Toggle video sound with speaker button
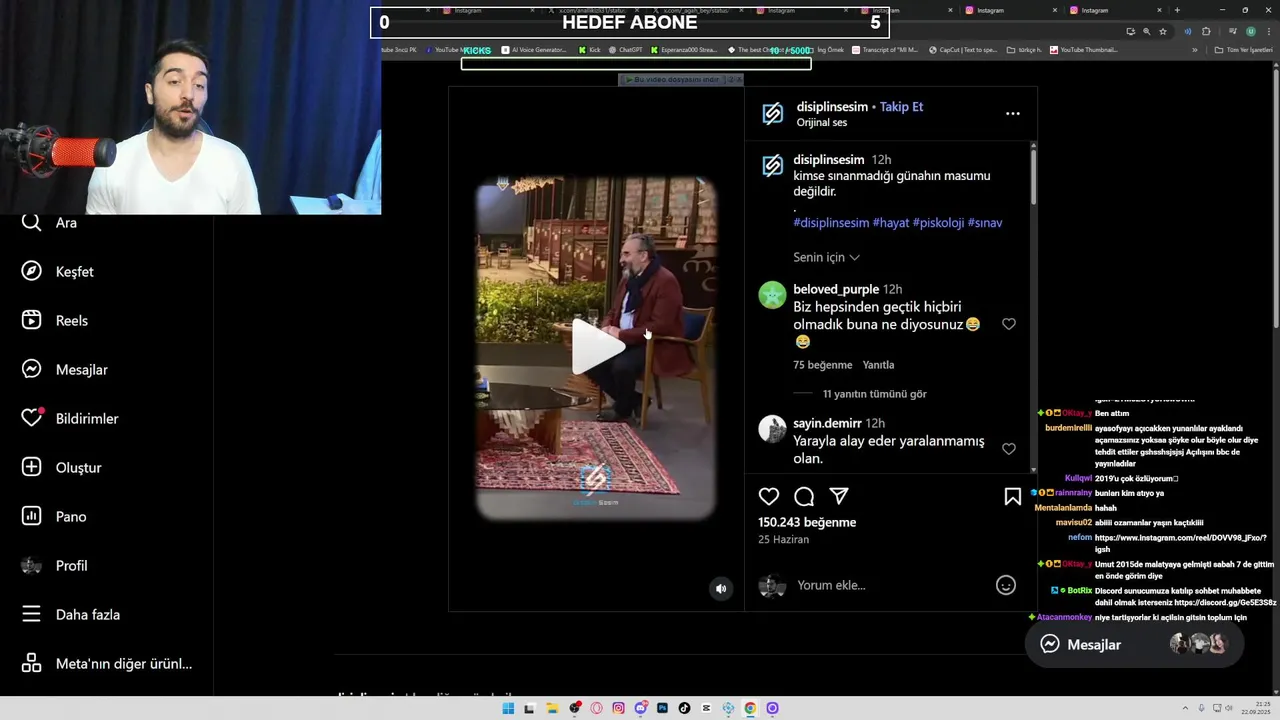The image size is (1280, 720). point(721,589)
